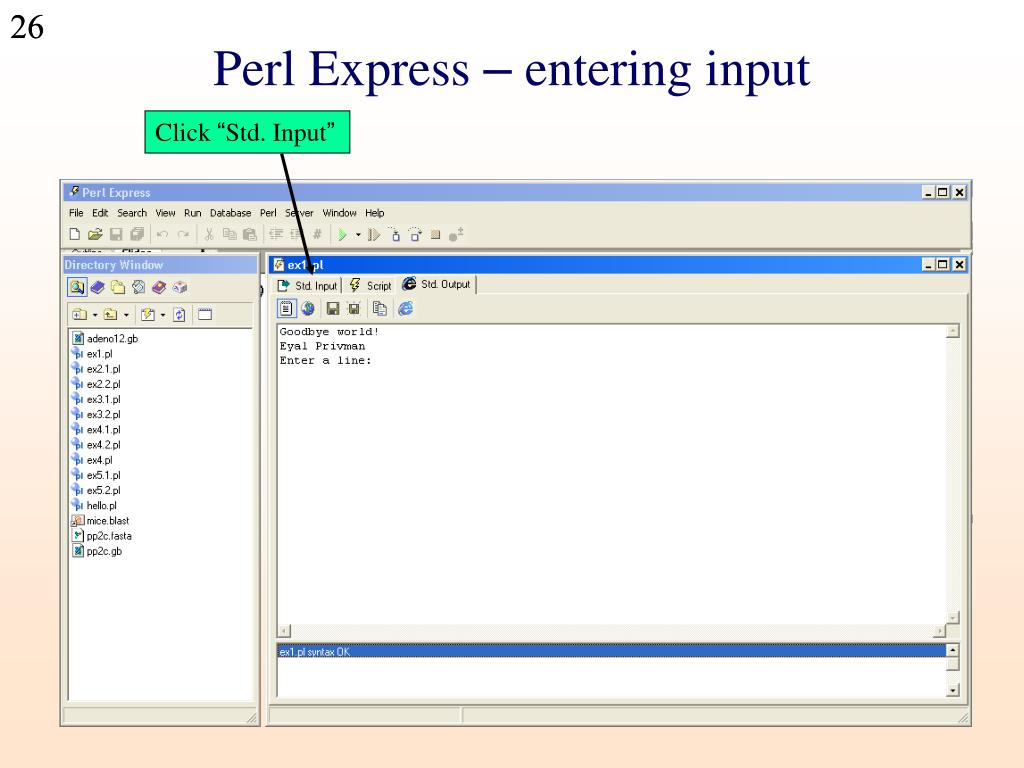Open dropdown next to lightning filter icon
Image resolution: width=1024 pixels, height=768 pixels.
tap(163, 315)
